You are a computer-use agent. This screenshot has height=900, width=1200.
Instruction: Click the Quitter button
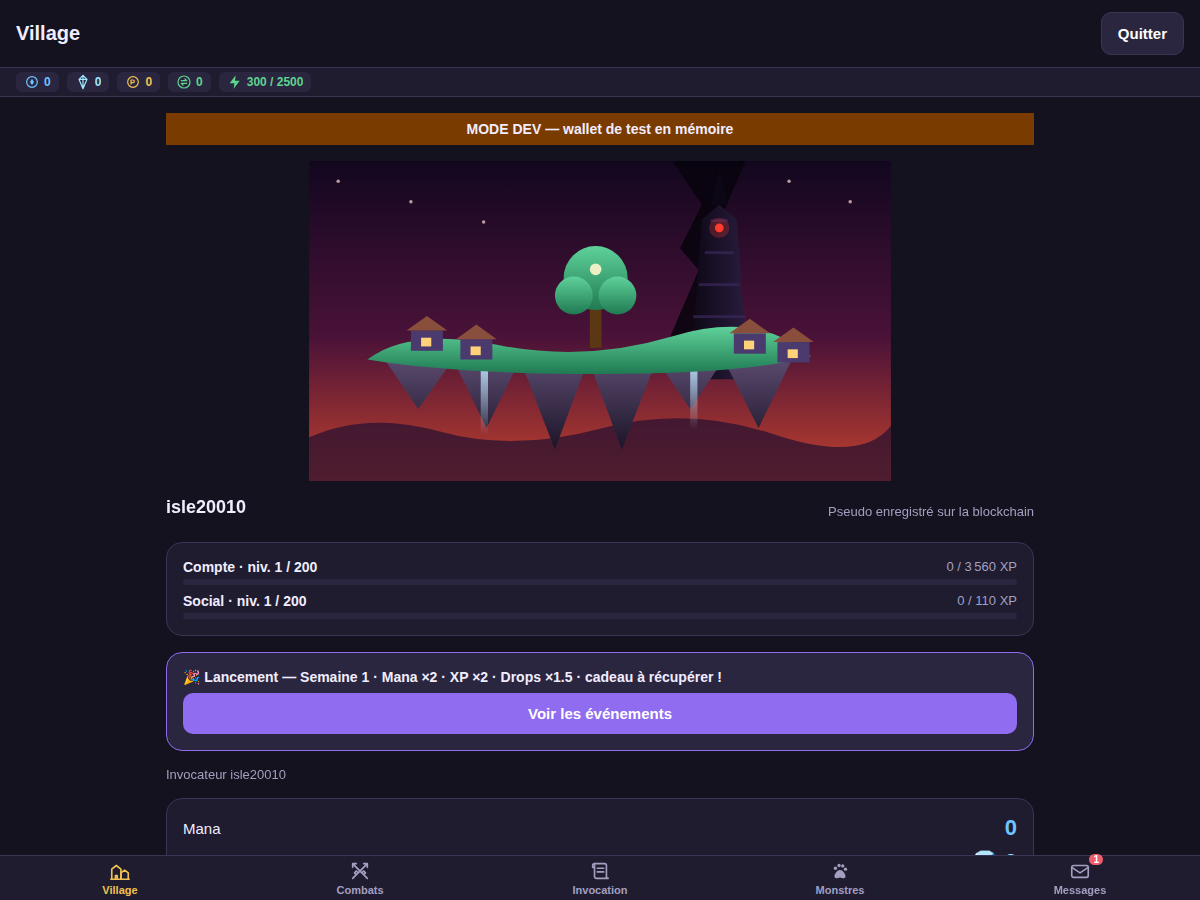[x=1142, y=33]
